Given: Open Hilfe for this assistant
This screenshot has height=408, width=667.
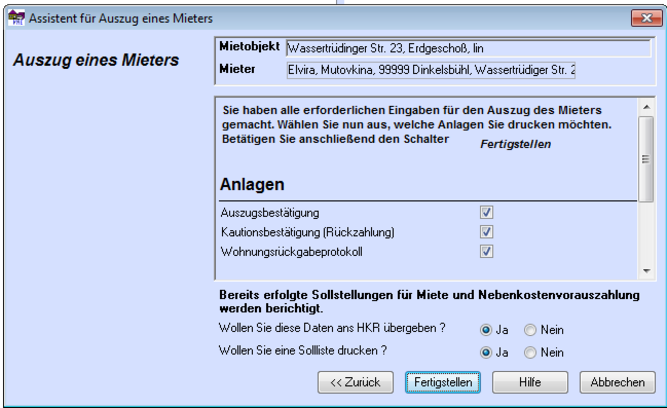Looking at the screenshot, I should click(530, 382).
